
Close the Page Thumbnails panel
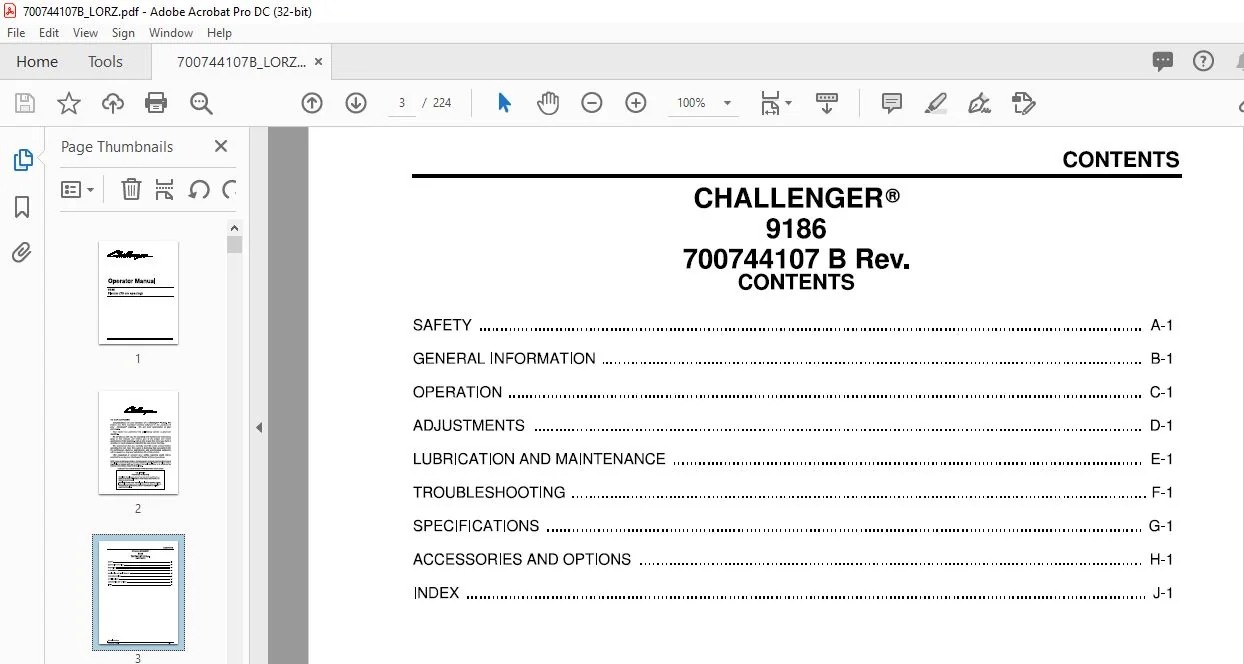click(x=221, y=146)
